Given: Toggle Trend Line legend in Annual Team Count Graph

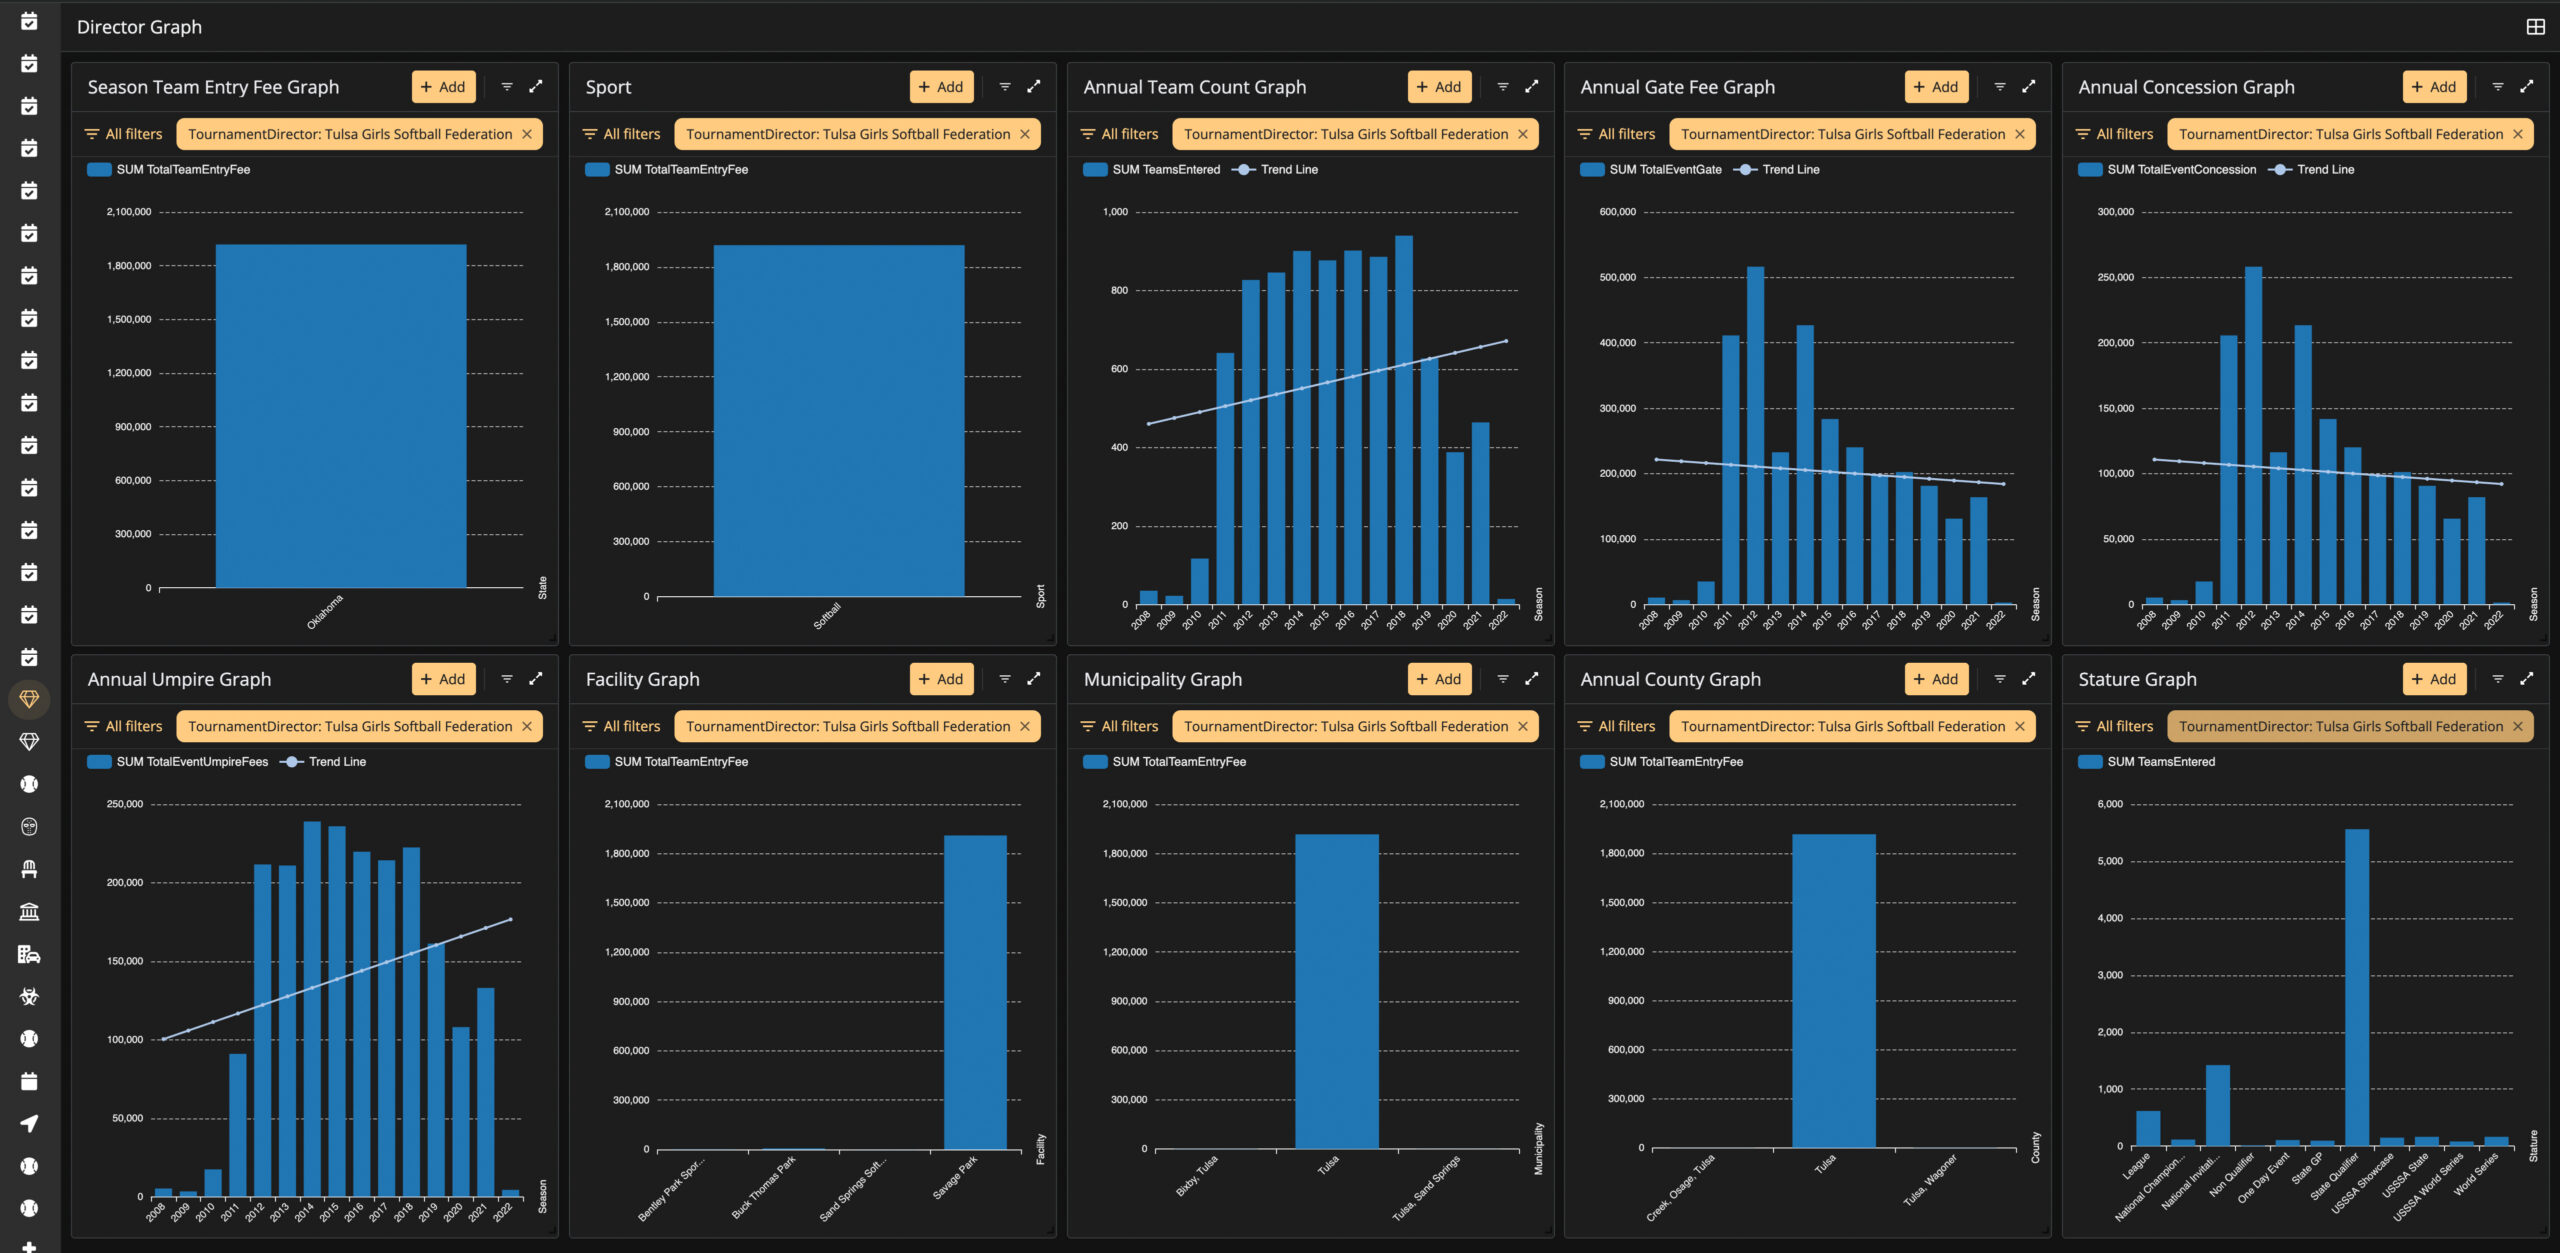Looking at the screenshot, I should coord(1275,170).
